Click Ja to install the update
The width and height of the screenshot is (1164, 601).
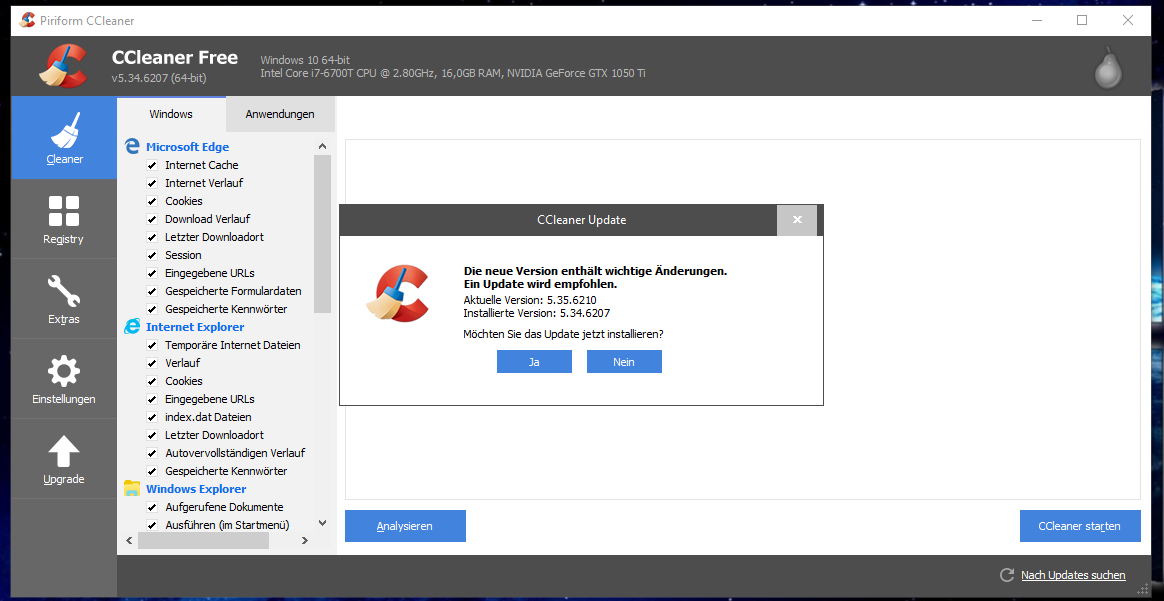pos(534,361)
